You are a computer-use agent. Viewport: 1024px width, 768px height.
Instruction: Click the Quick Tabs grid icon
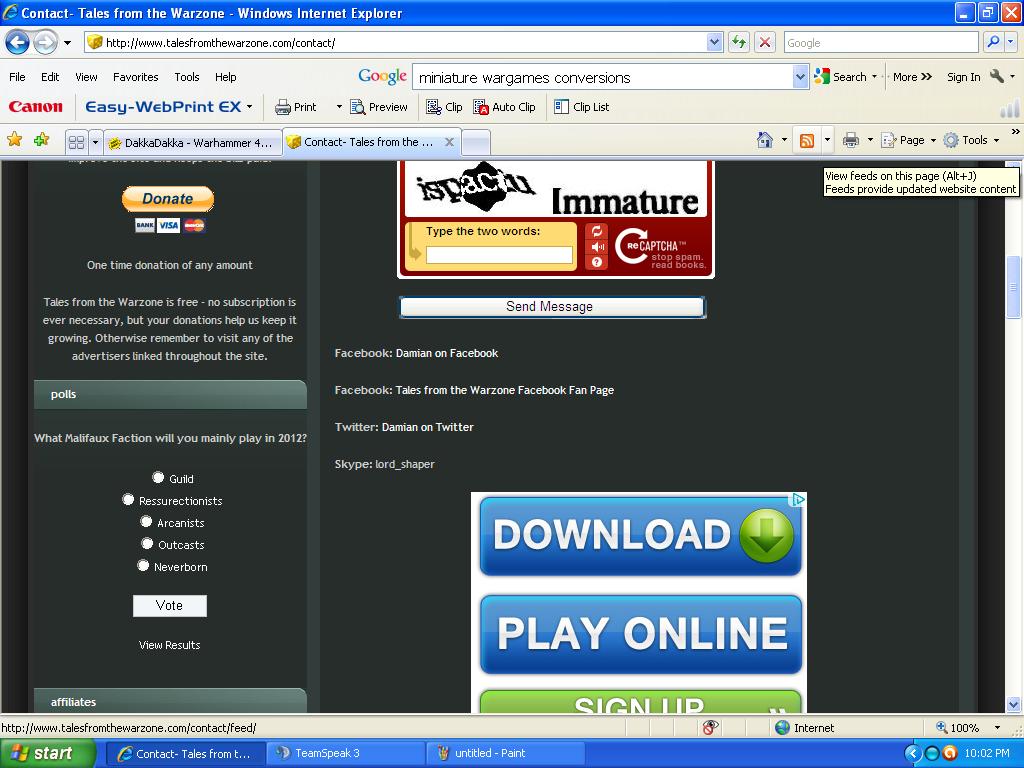[76, 142]
